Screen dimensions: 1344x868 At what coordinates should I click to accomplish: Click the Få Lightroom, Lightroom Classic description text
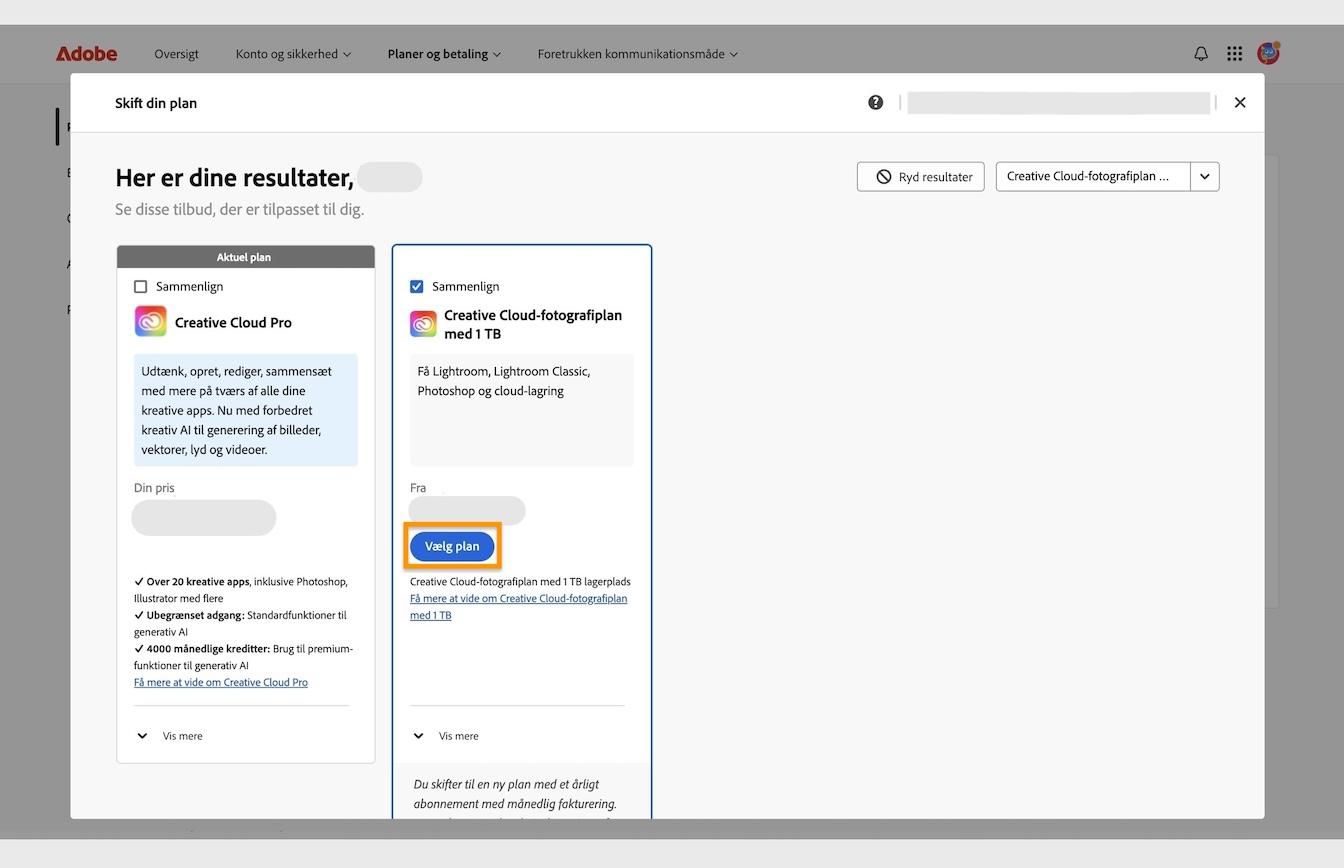click(x=504, y=381)
